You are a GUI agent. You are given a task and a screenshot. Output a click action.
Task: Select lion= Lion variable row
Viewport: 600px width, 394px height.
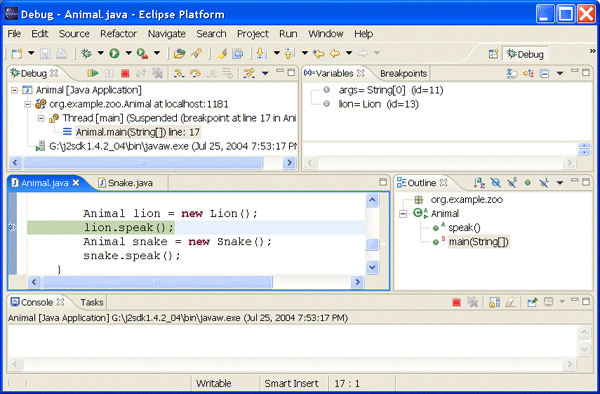(378, 104)
